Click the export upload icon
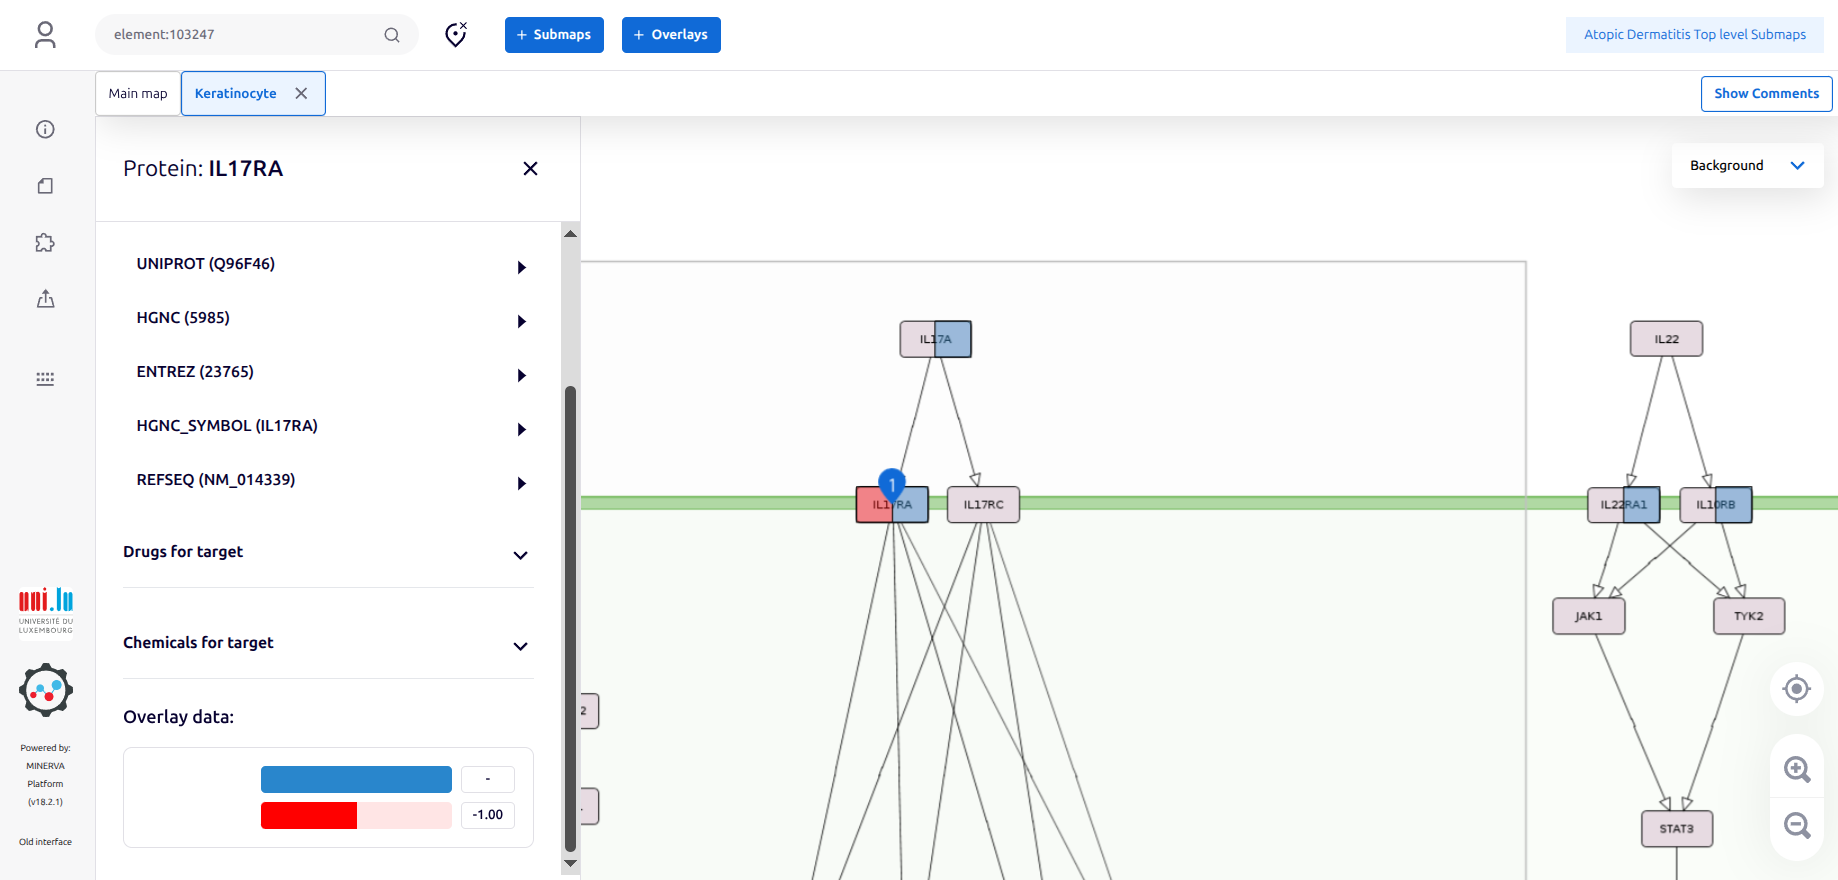Image resolution: width=1838 pixels, height=880 pixels. pos(45,299)
